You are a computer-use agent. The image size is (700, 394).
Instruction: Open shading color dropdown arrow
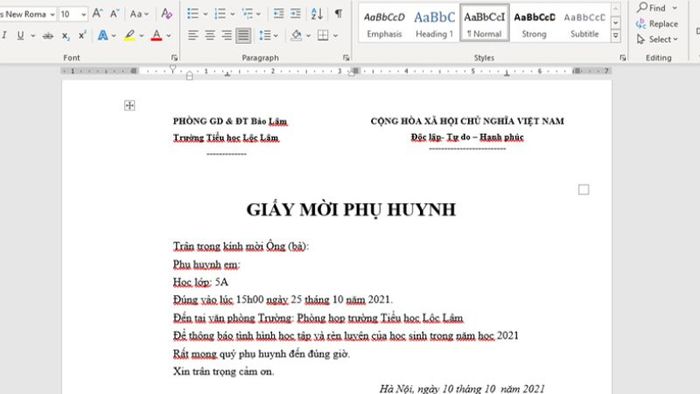[308, 36]
